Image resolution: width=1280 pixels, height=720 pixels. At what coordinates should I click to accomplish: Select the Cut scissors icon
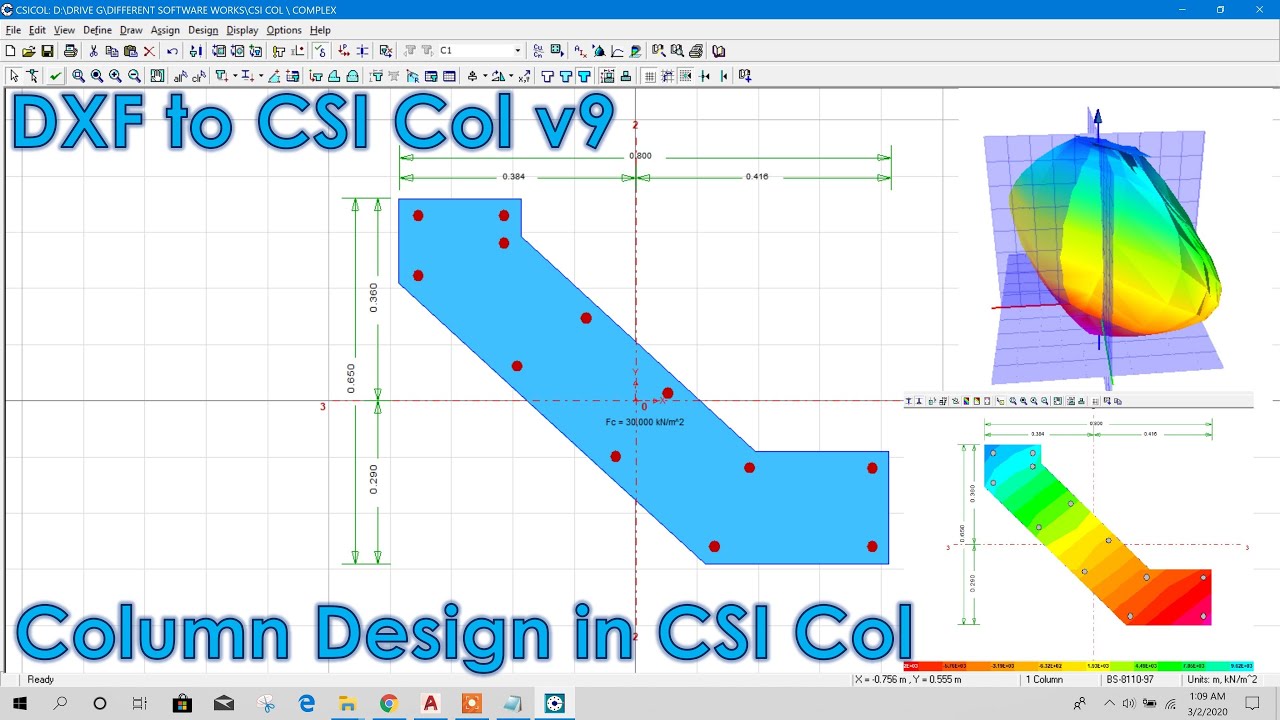click(92, 50)
